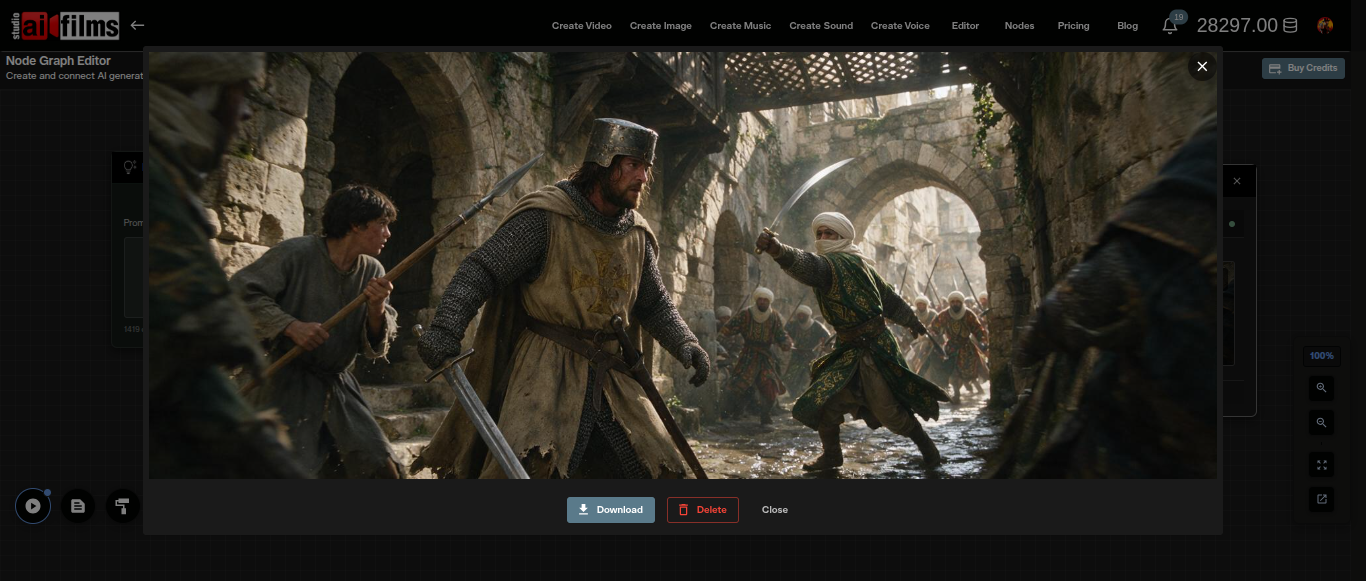Go to the Nodes page

pos(1019,26)
